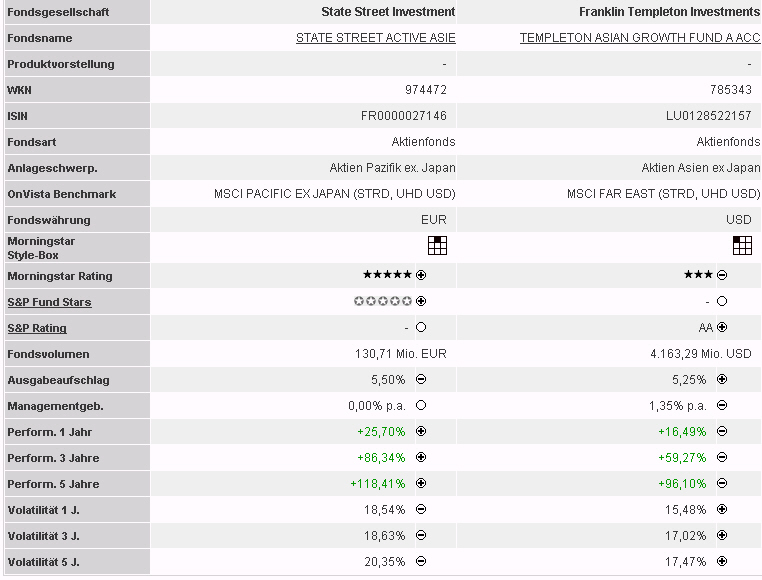Open the TEMPLETON ASIAN GROWTH FUND A ACC link

point(639,38)
